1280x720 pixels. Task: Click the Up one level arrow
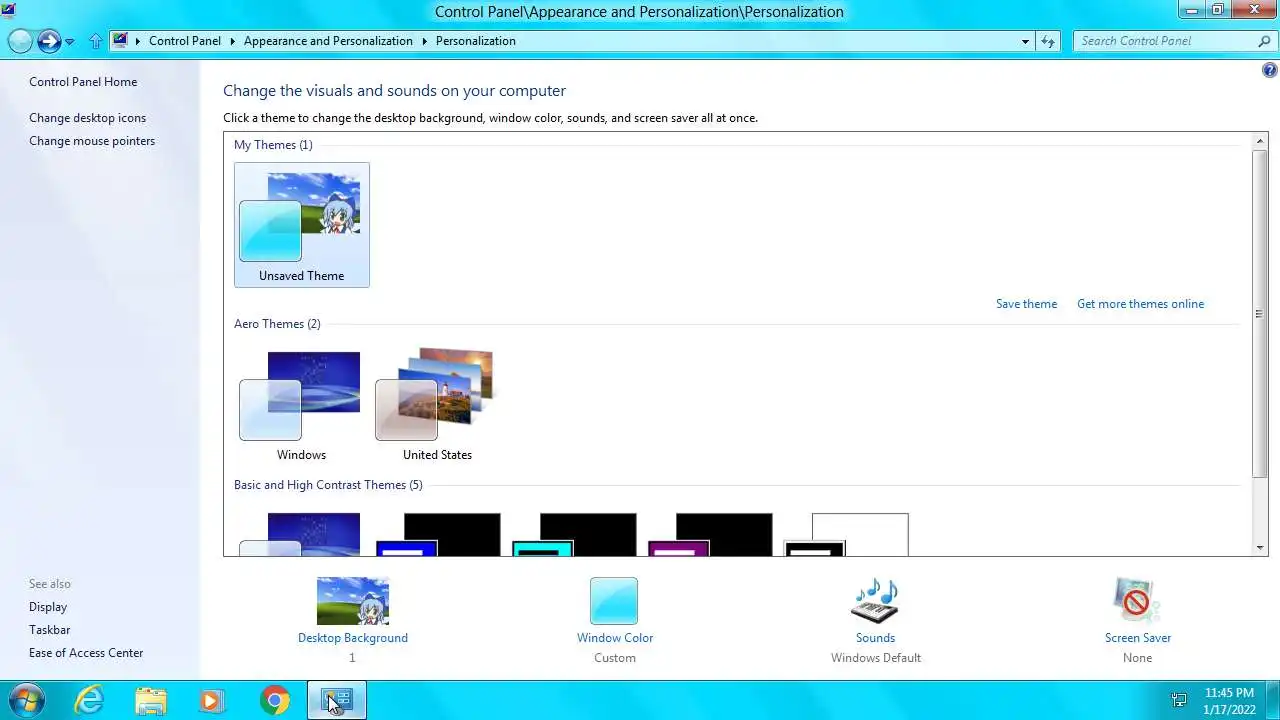click(x=96, y=41)
